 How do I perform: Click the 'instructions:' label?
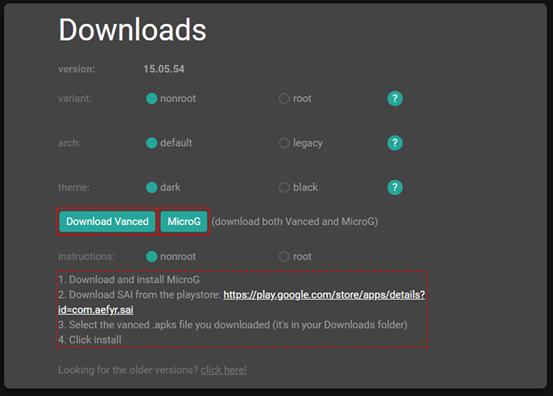(86, 256)
